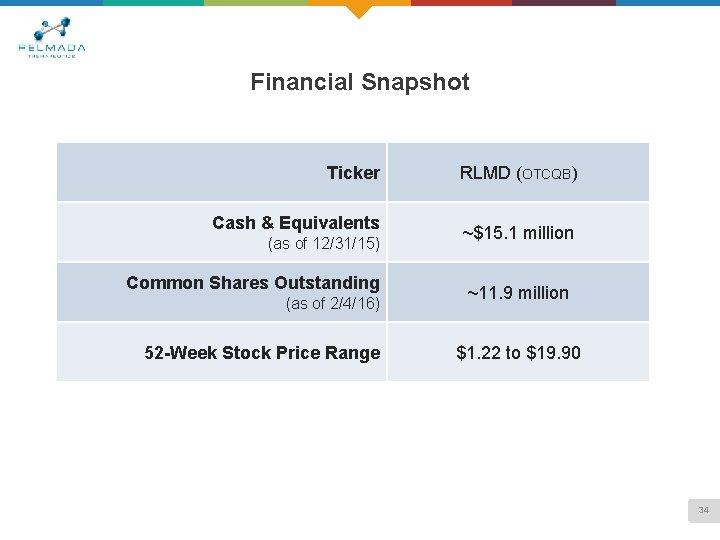Click the dark purple segment of top bar
The height and width of the screenshot is (540, 720).
564,3
